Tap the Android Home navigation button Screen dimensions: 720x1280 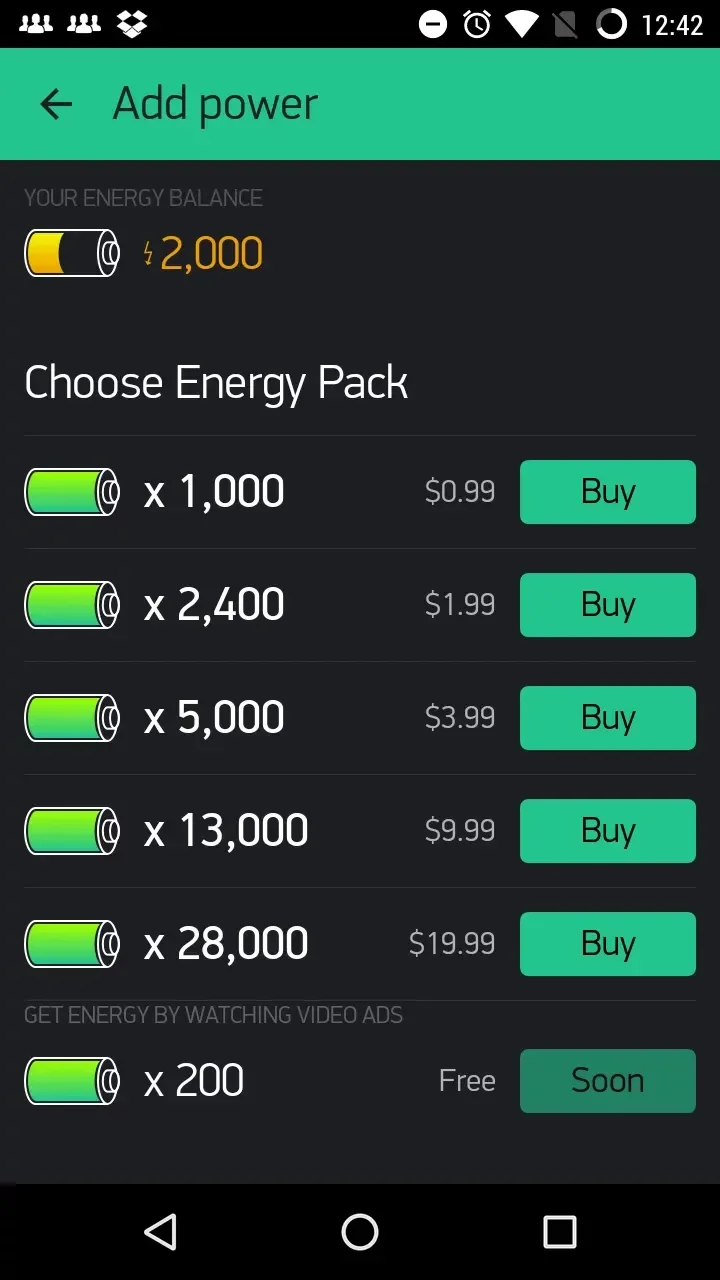360,1232
